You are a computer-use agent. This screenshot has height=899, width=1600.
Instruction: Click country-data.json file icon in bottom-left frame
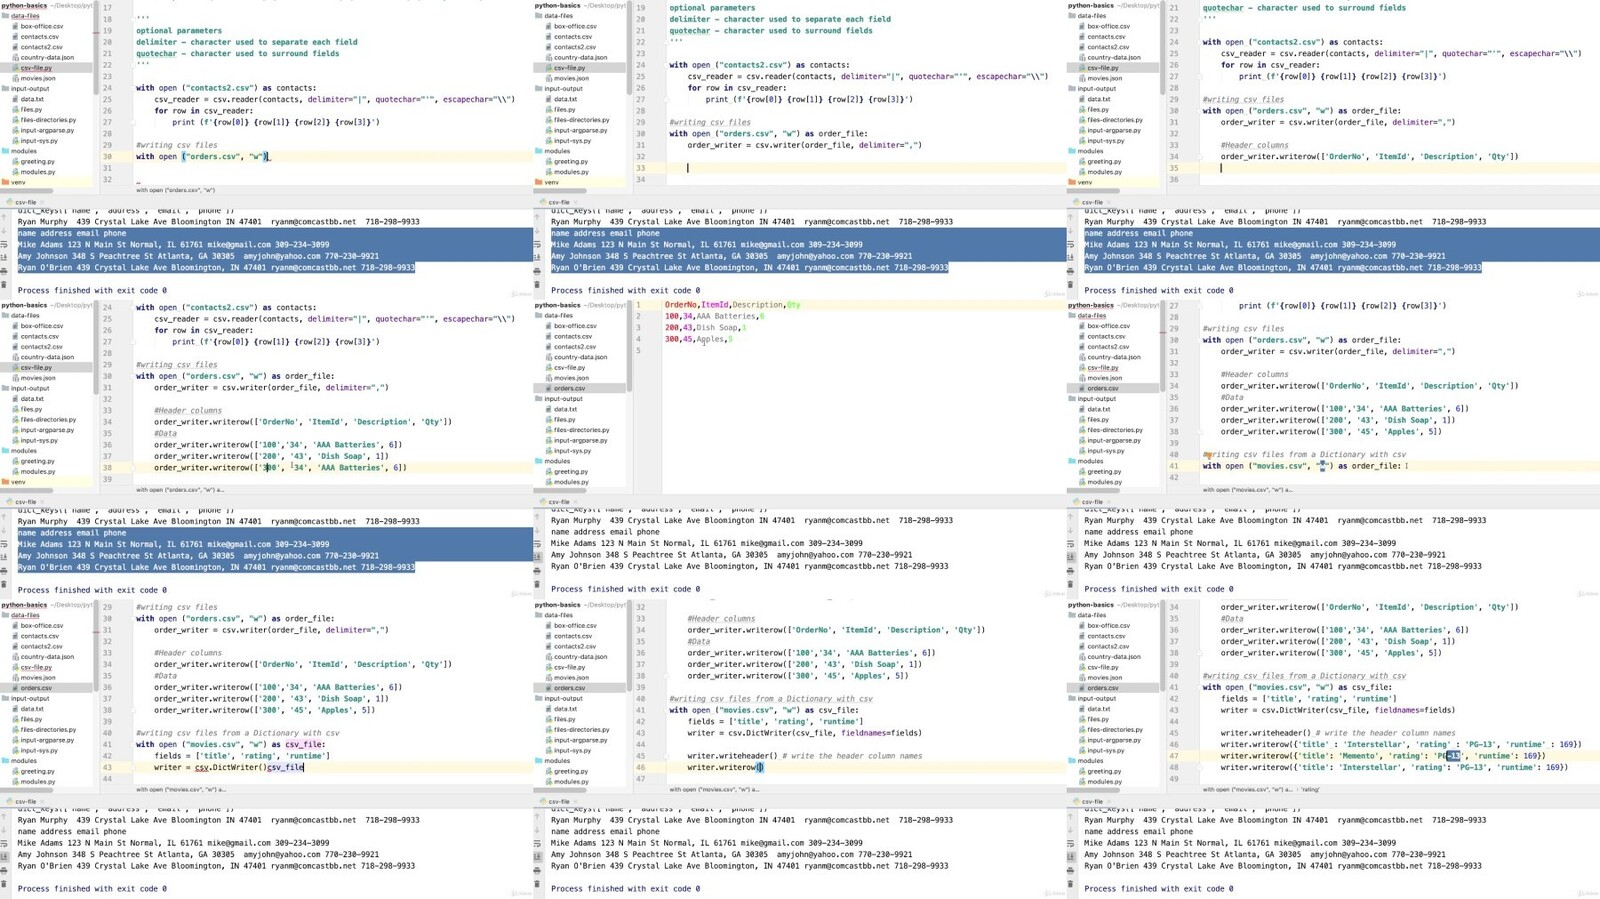16,657
